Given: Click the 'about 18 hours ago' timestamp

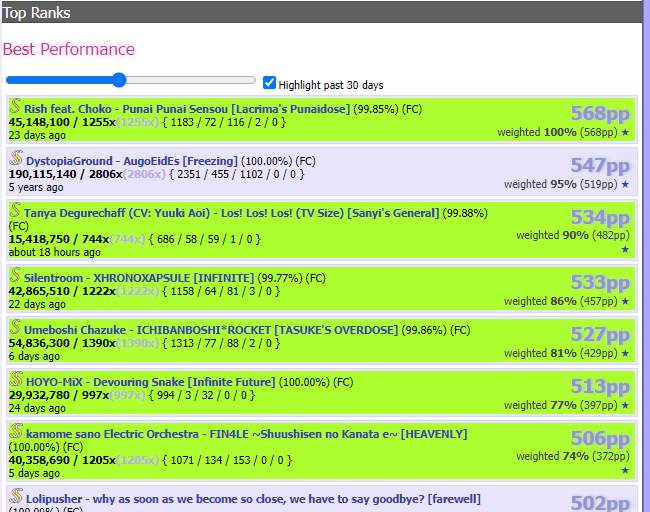Looking at the screenshot, I should (55, 252).
